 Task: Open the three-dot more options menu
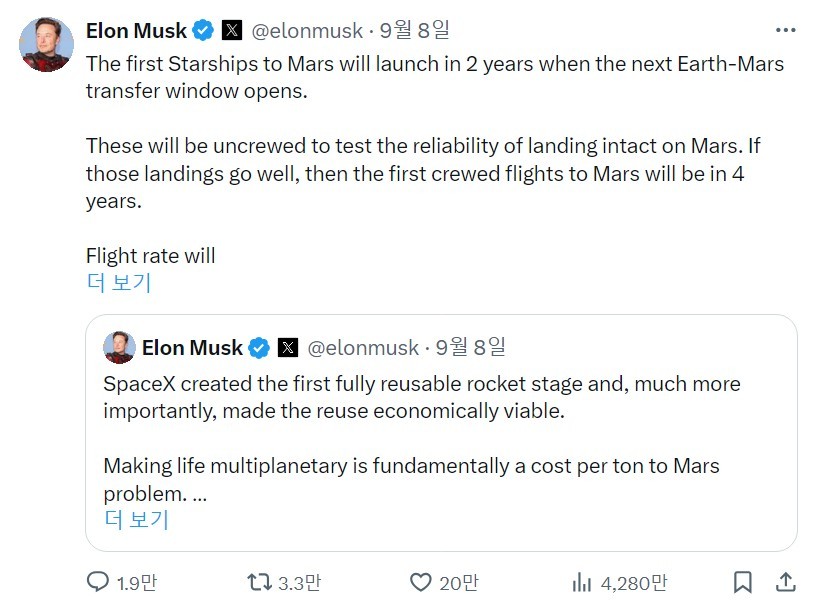(x=785, y=30)
